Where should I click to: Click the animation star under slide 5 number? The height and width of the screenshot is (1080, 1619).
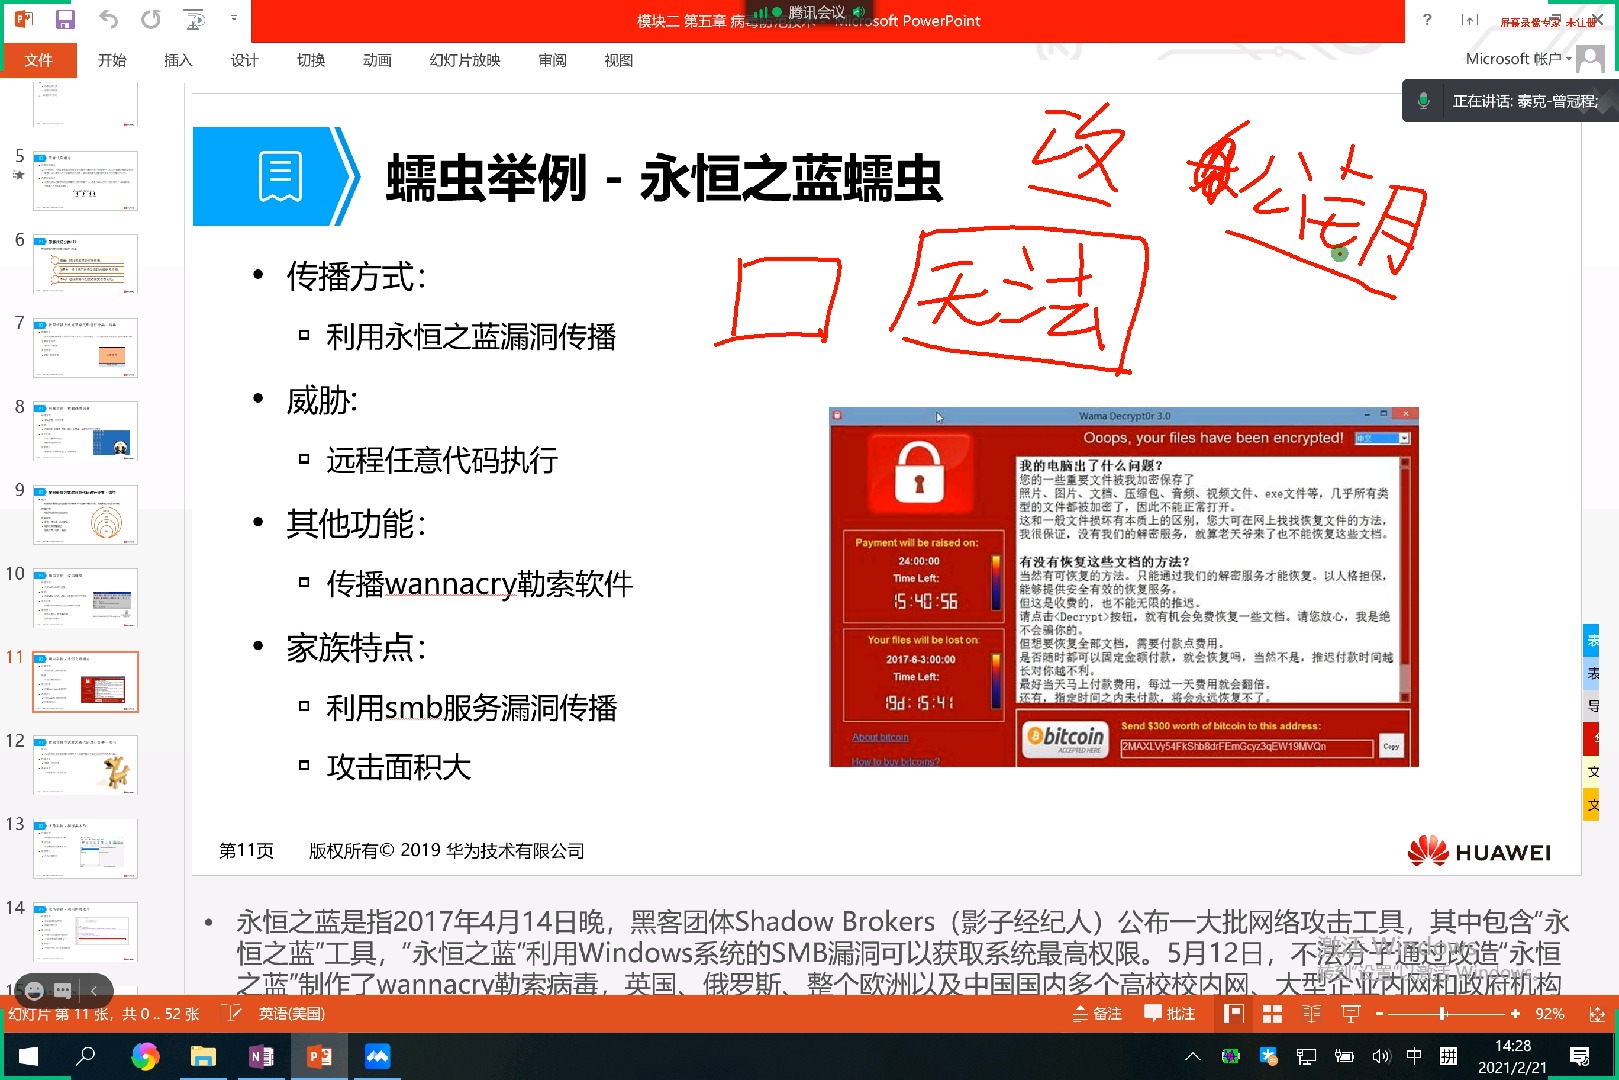18,176
